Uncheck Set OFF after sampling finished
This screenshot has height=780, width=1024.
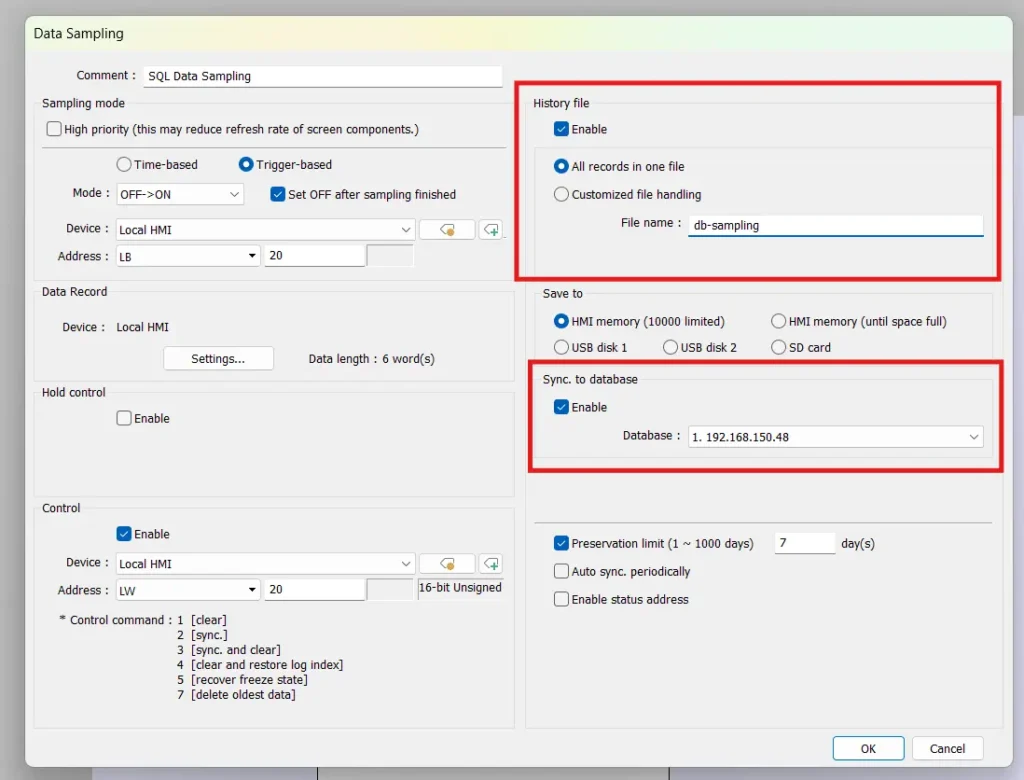click(x=277, y=194)
